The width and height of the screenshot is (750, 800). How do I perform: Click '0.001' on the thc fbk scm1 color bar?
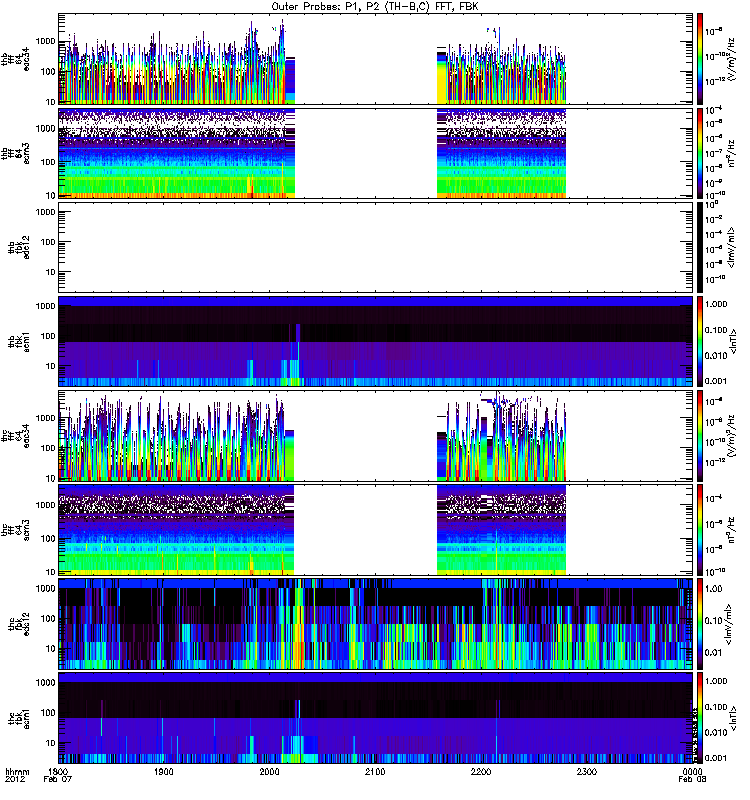[716, 758]
